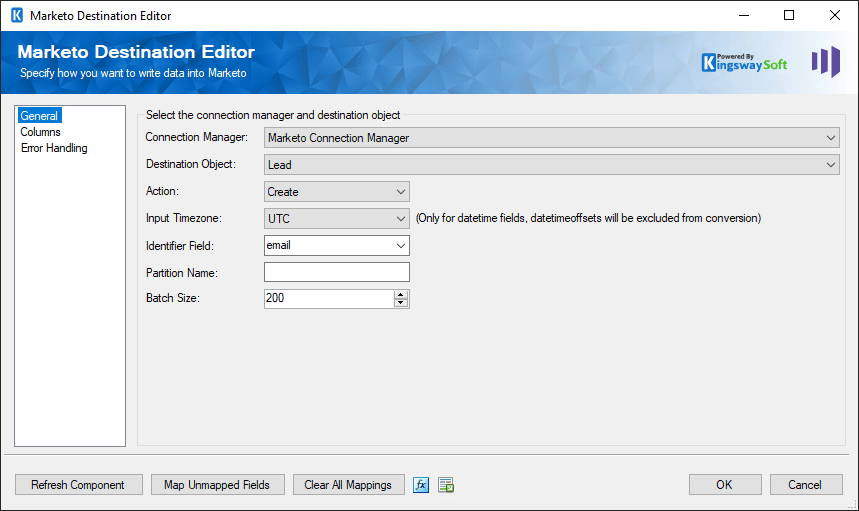Open the Error Handling page
This screenshot has height=511, width=859.
(x=54, y=148)
